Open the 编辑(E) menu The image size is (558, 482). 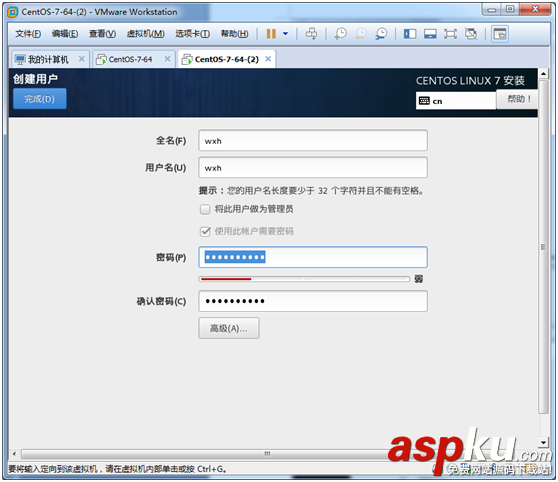coord(65,34)
